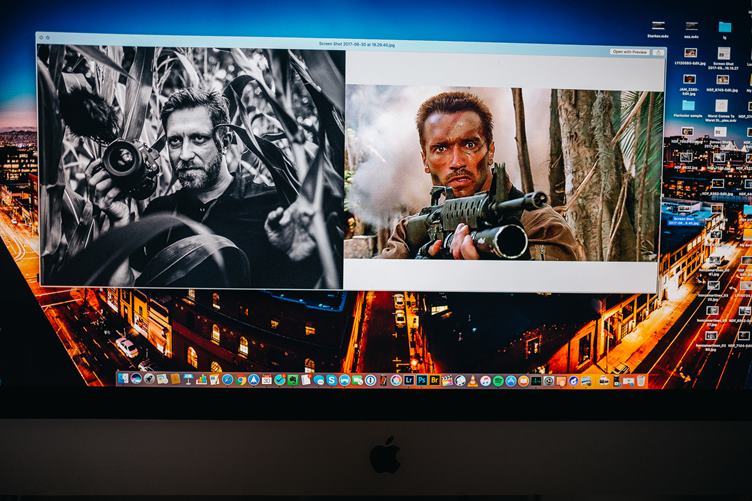752x501 pixels.
Task: Open Launchpad rocket icon in Dock
Action: (149, 379)
